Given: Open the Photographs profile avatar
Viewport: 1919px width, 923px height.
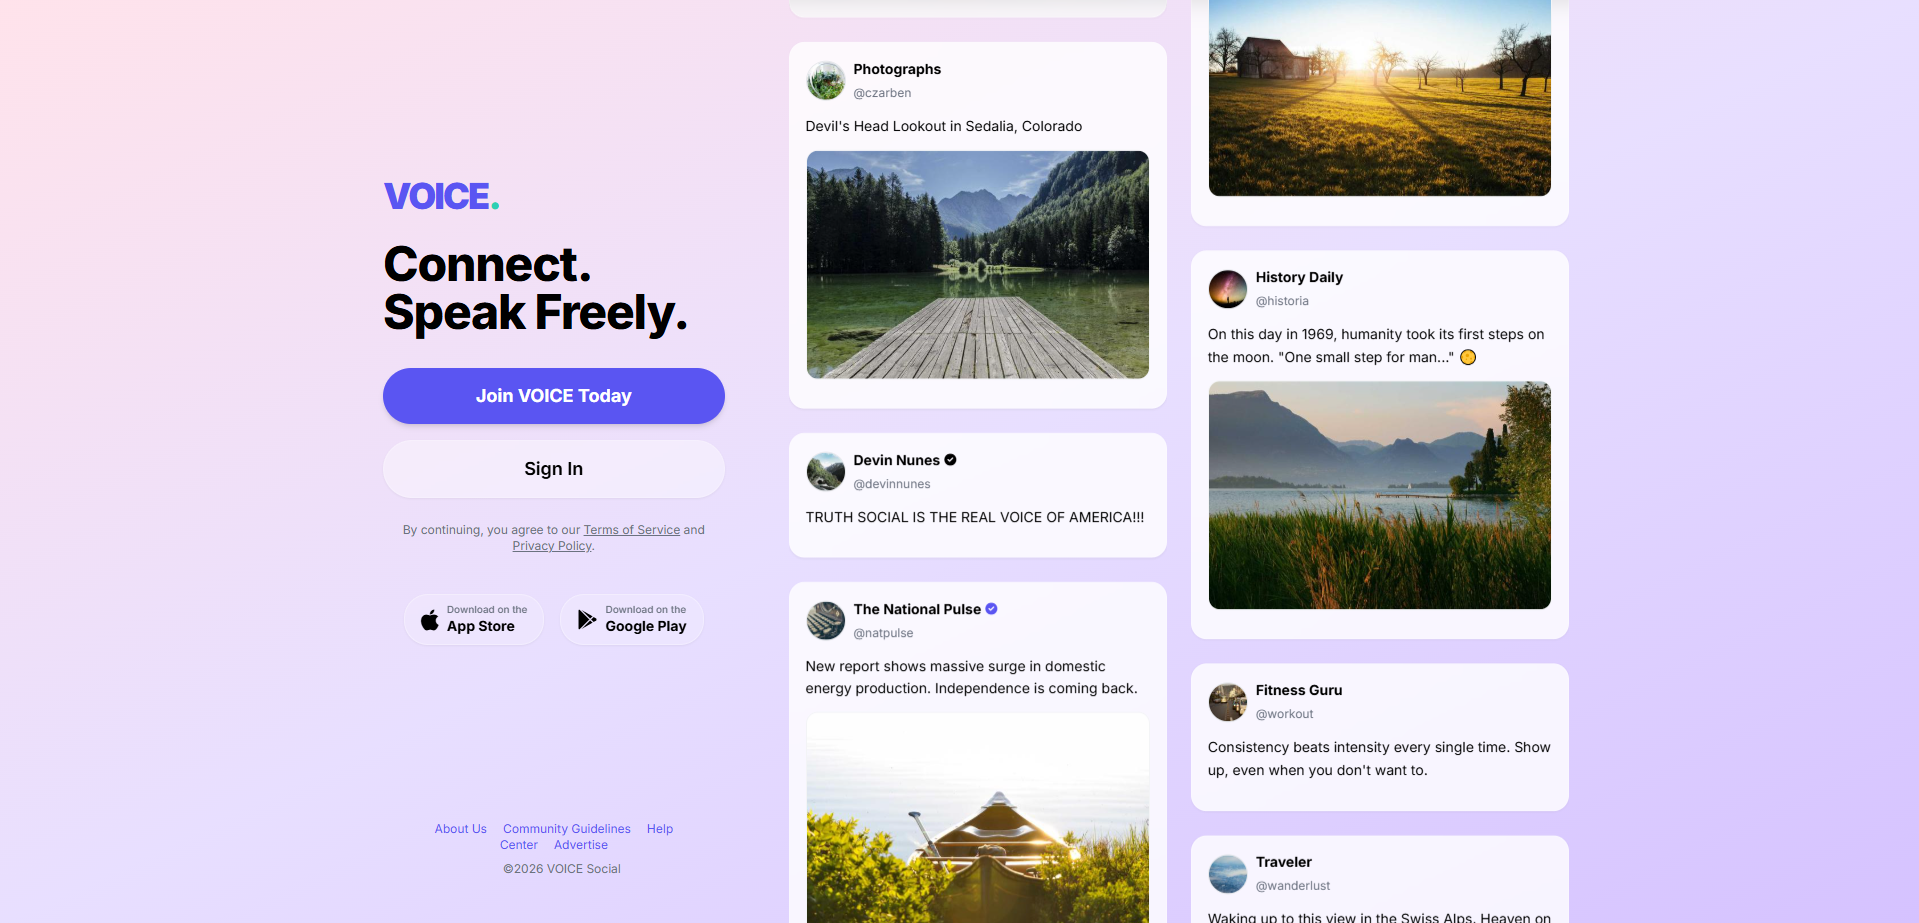Looking at the screenshot, I should click(x=826, y=81).
